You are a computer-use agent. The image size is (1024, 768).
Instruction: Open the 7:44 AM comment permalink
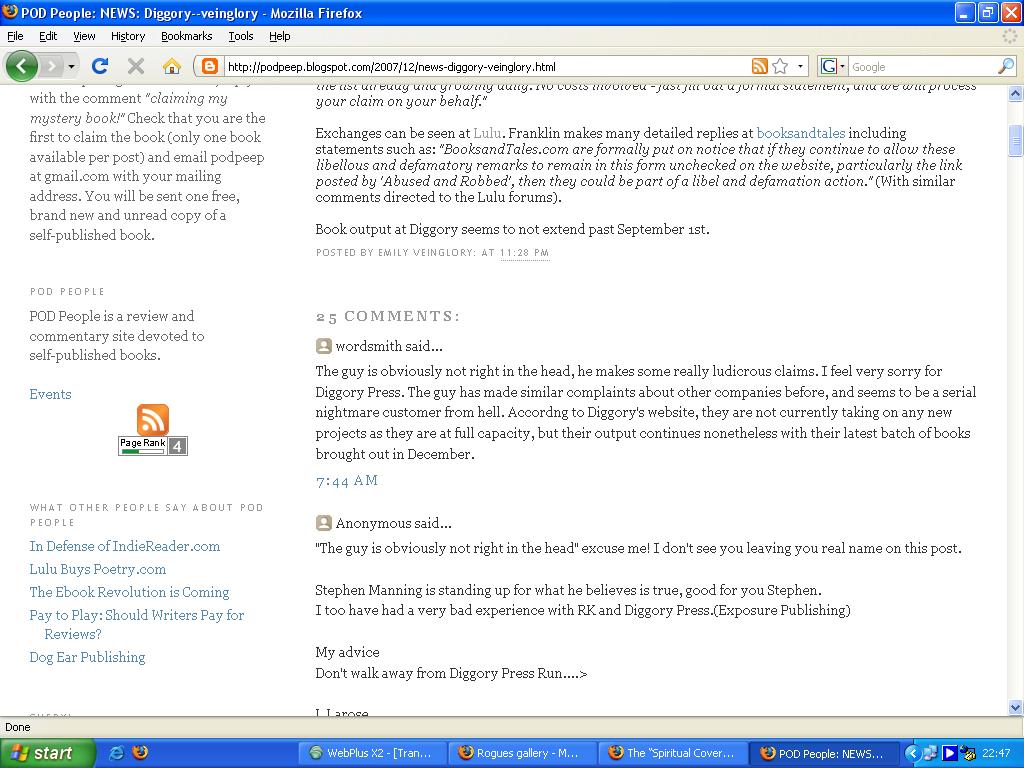(347, 481)
